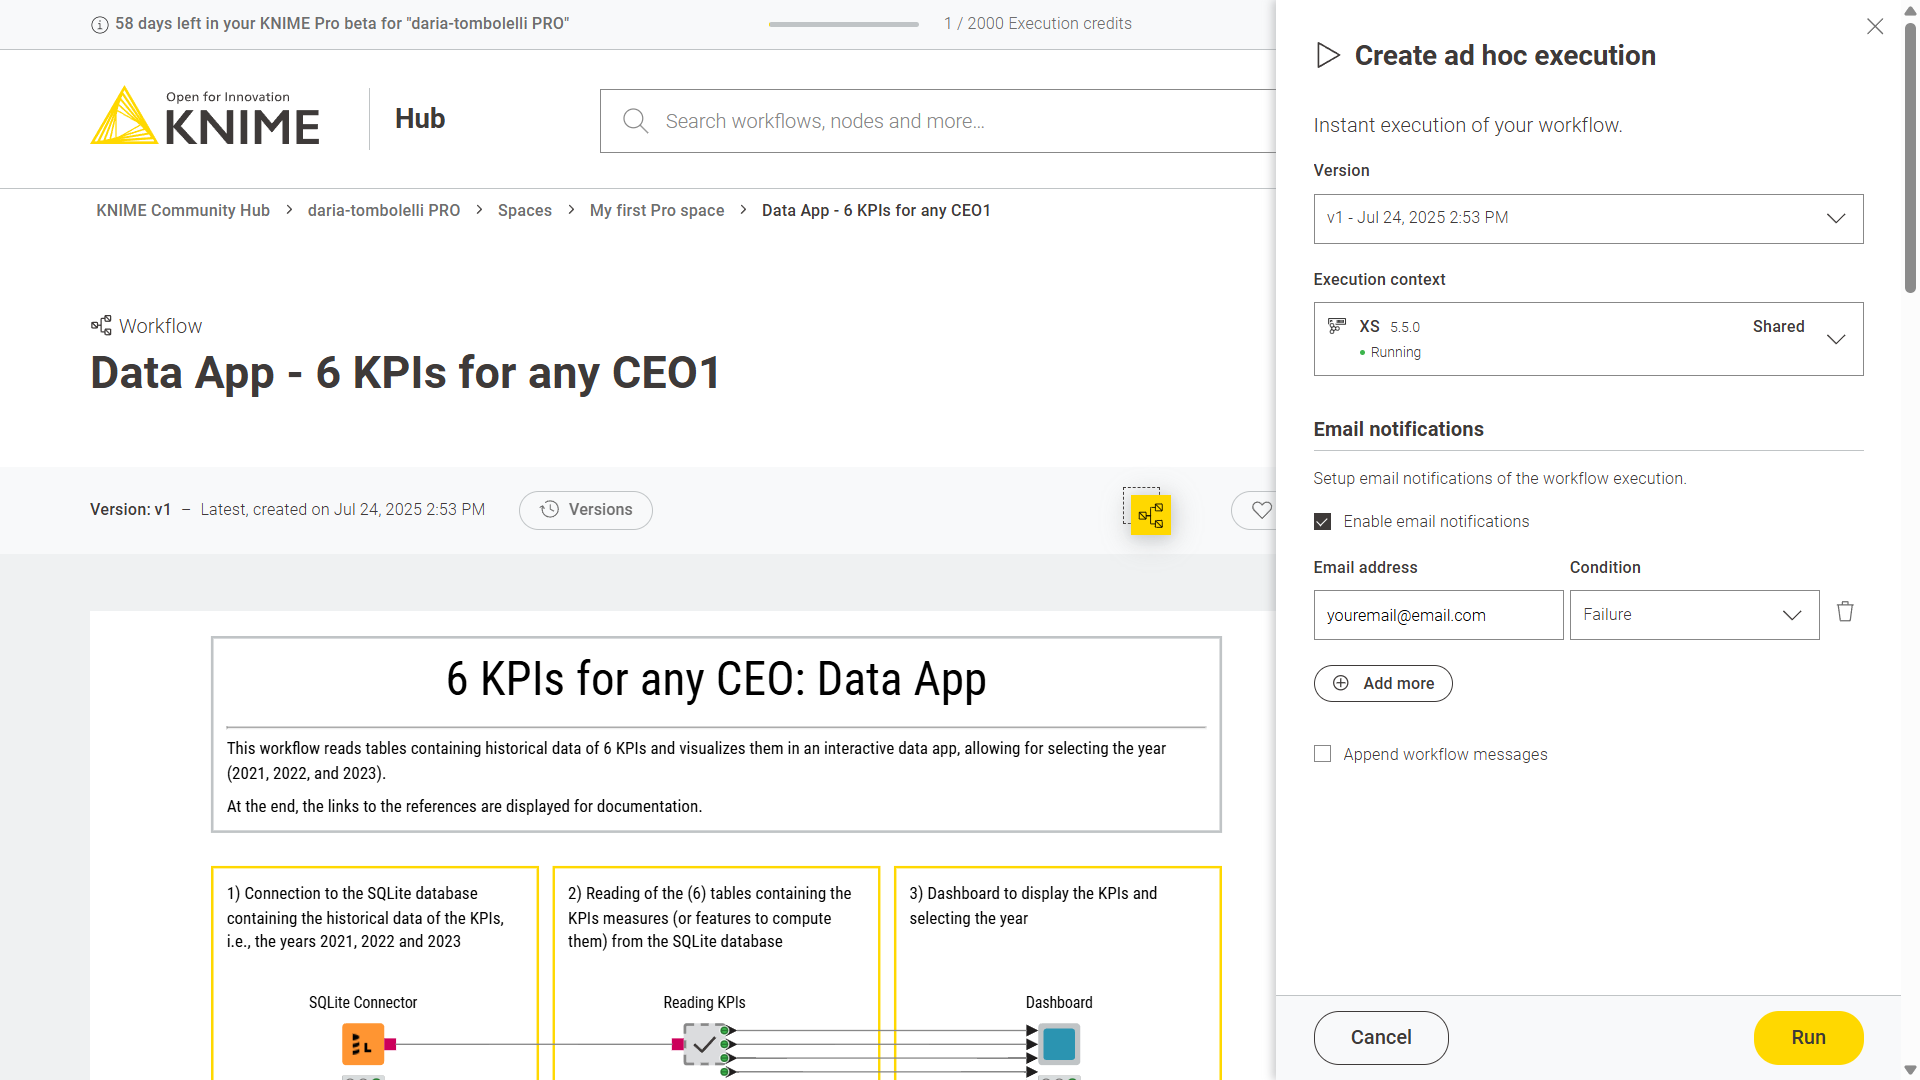Click the beta info icon
The width and height of the screenshot is (1920, 1080).
point(100,24)
